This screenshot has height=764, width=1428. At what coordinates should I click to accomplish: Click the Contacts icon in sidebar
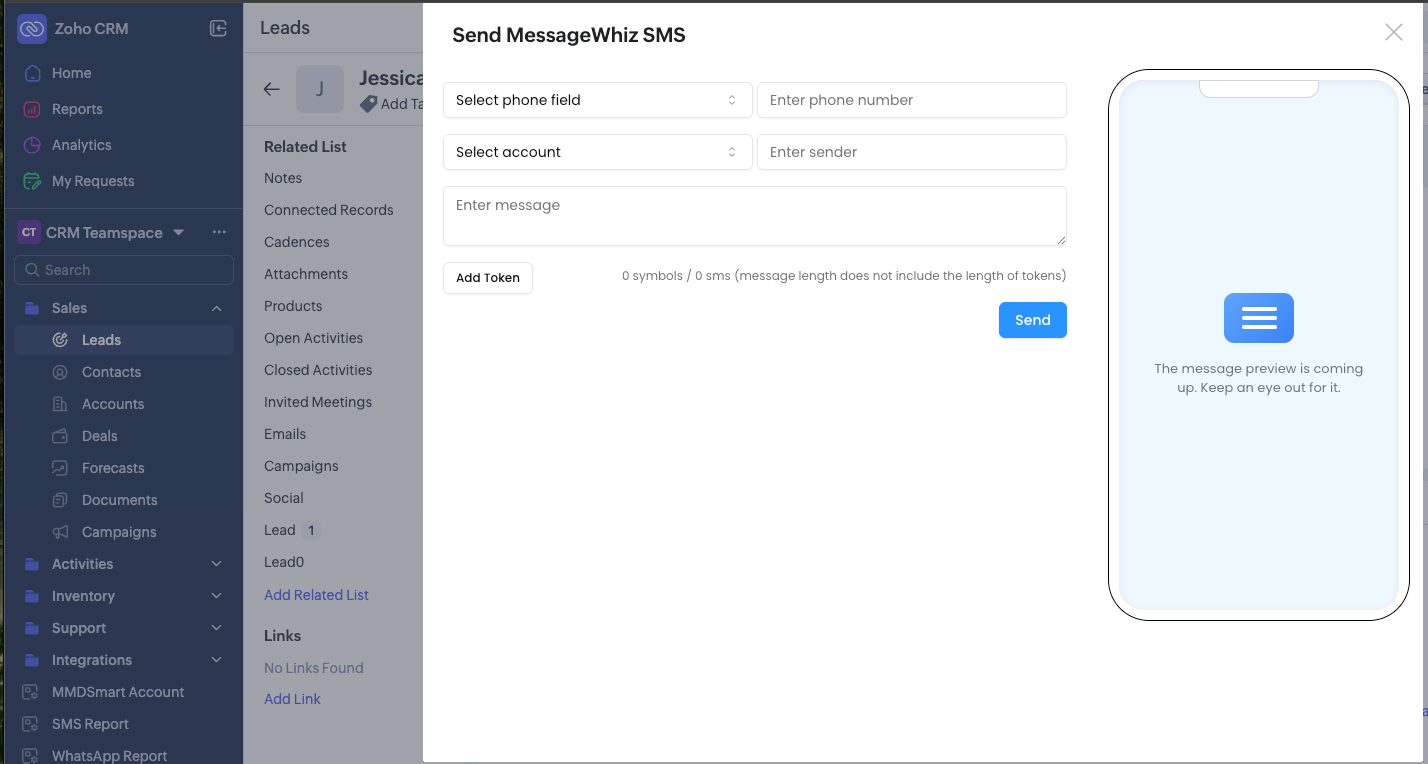click(x=61, y=372)
